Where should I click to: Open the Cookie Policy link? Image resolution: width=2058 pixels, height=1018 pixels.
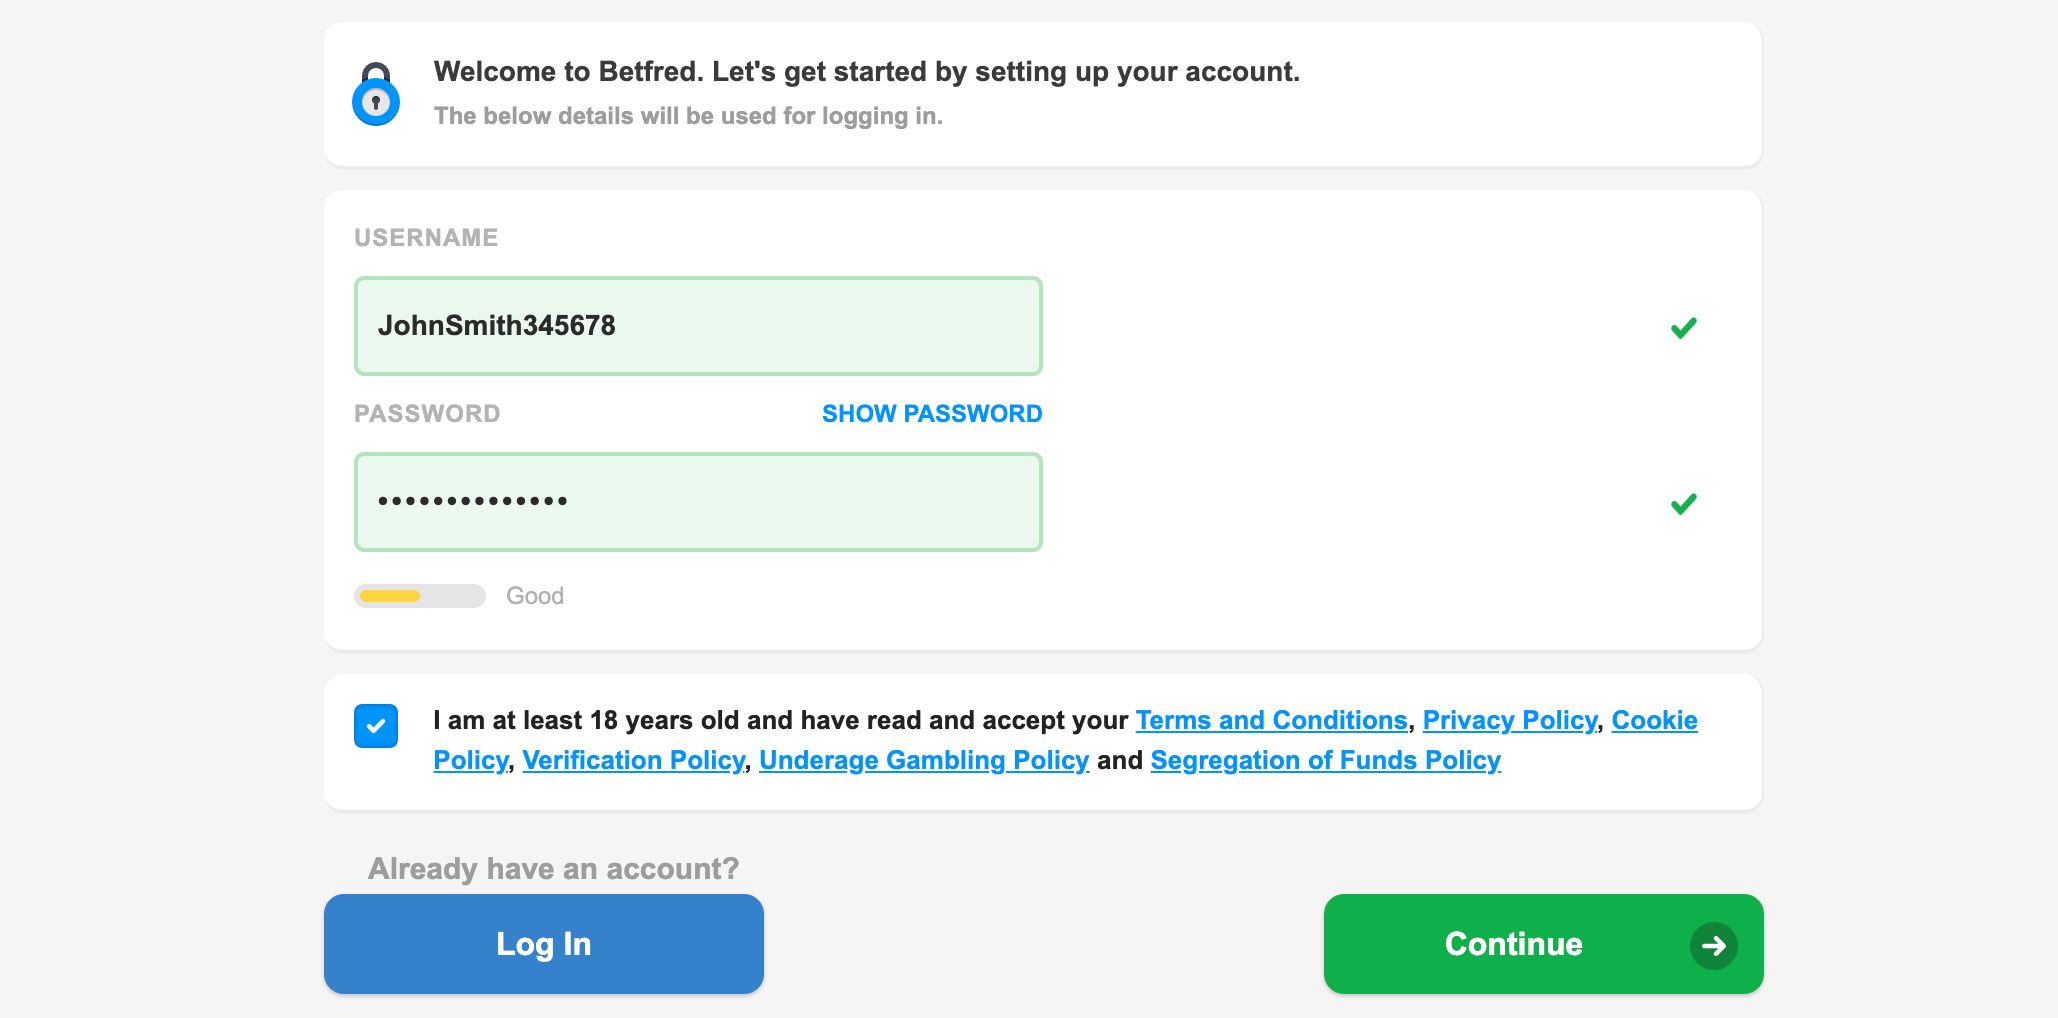pyautogui.click(x=1654, y=720)
